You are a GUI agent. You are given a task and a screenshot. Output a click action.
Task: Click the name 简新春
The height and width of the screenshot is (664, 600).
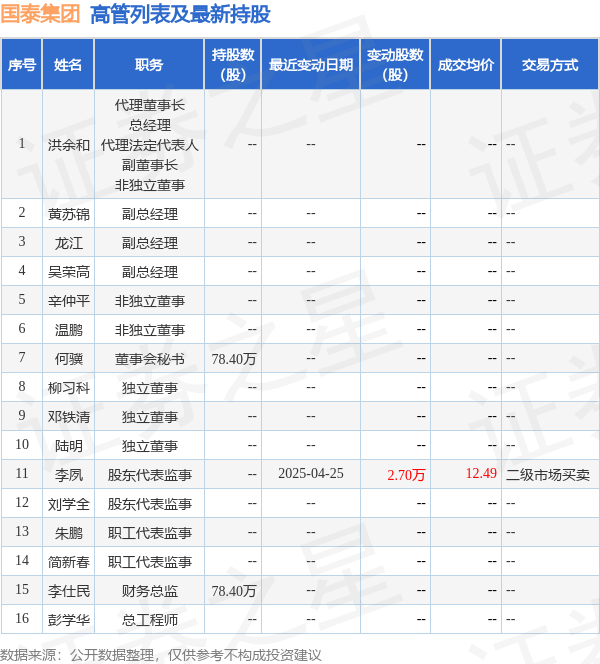69,562
